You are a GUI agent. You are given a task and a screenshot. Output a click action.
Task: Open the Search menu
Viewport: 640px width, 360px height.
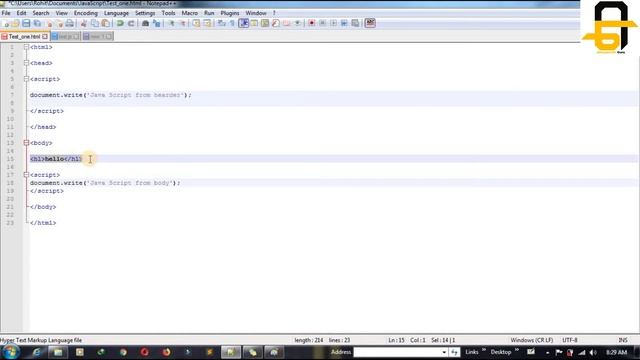[x=41, y=13]
